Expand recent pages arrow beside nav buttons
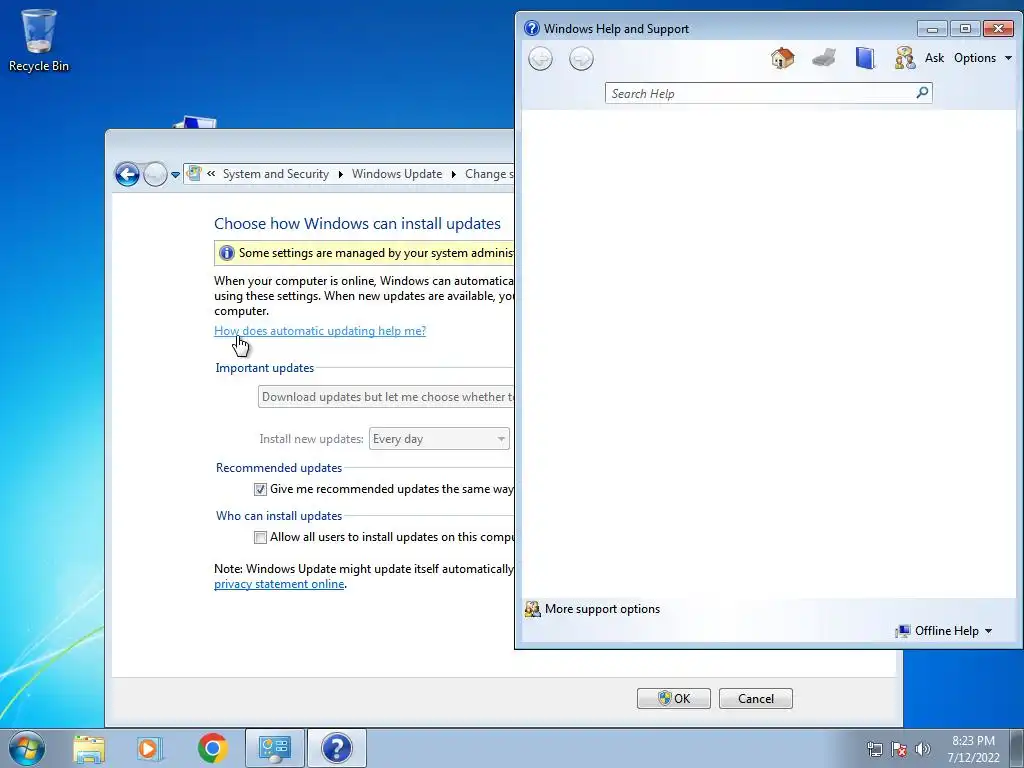The height and width of the screenshot is (768, 1024). pyautogui.click(x=175, y=174)
